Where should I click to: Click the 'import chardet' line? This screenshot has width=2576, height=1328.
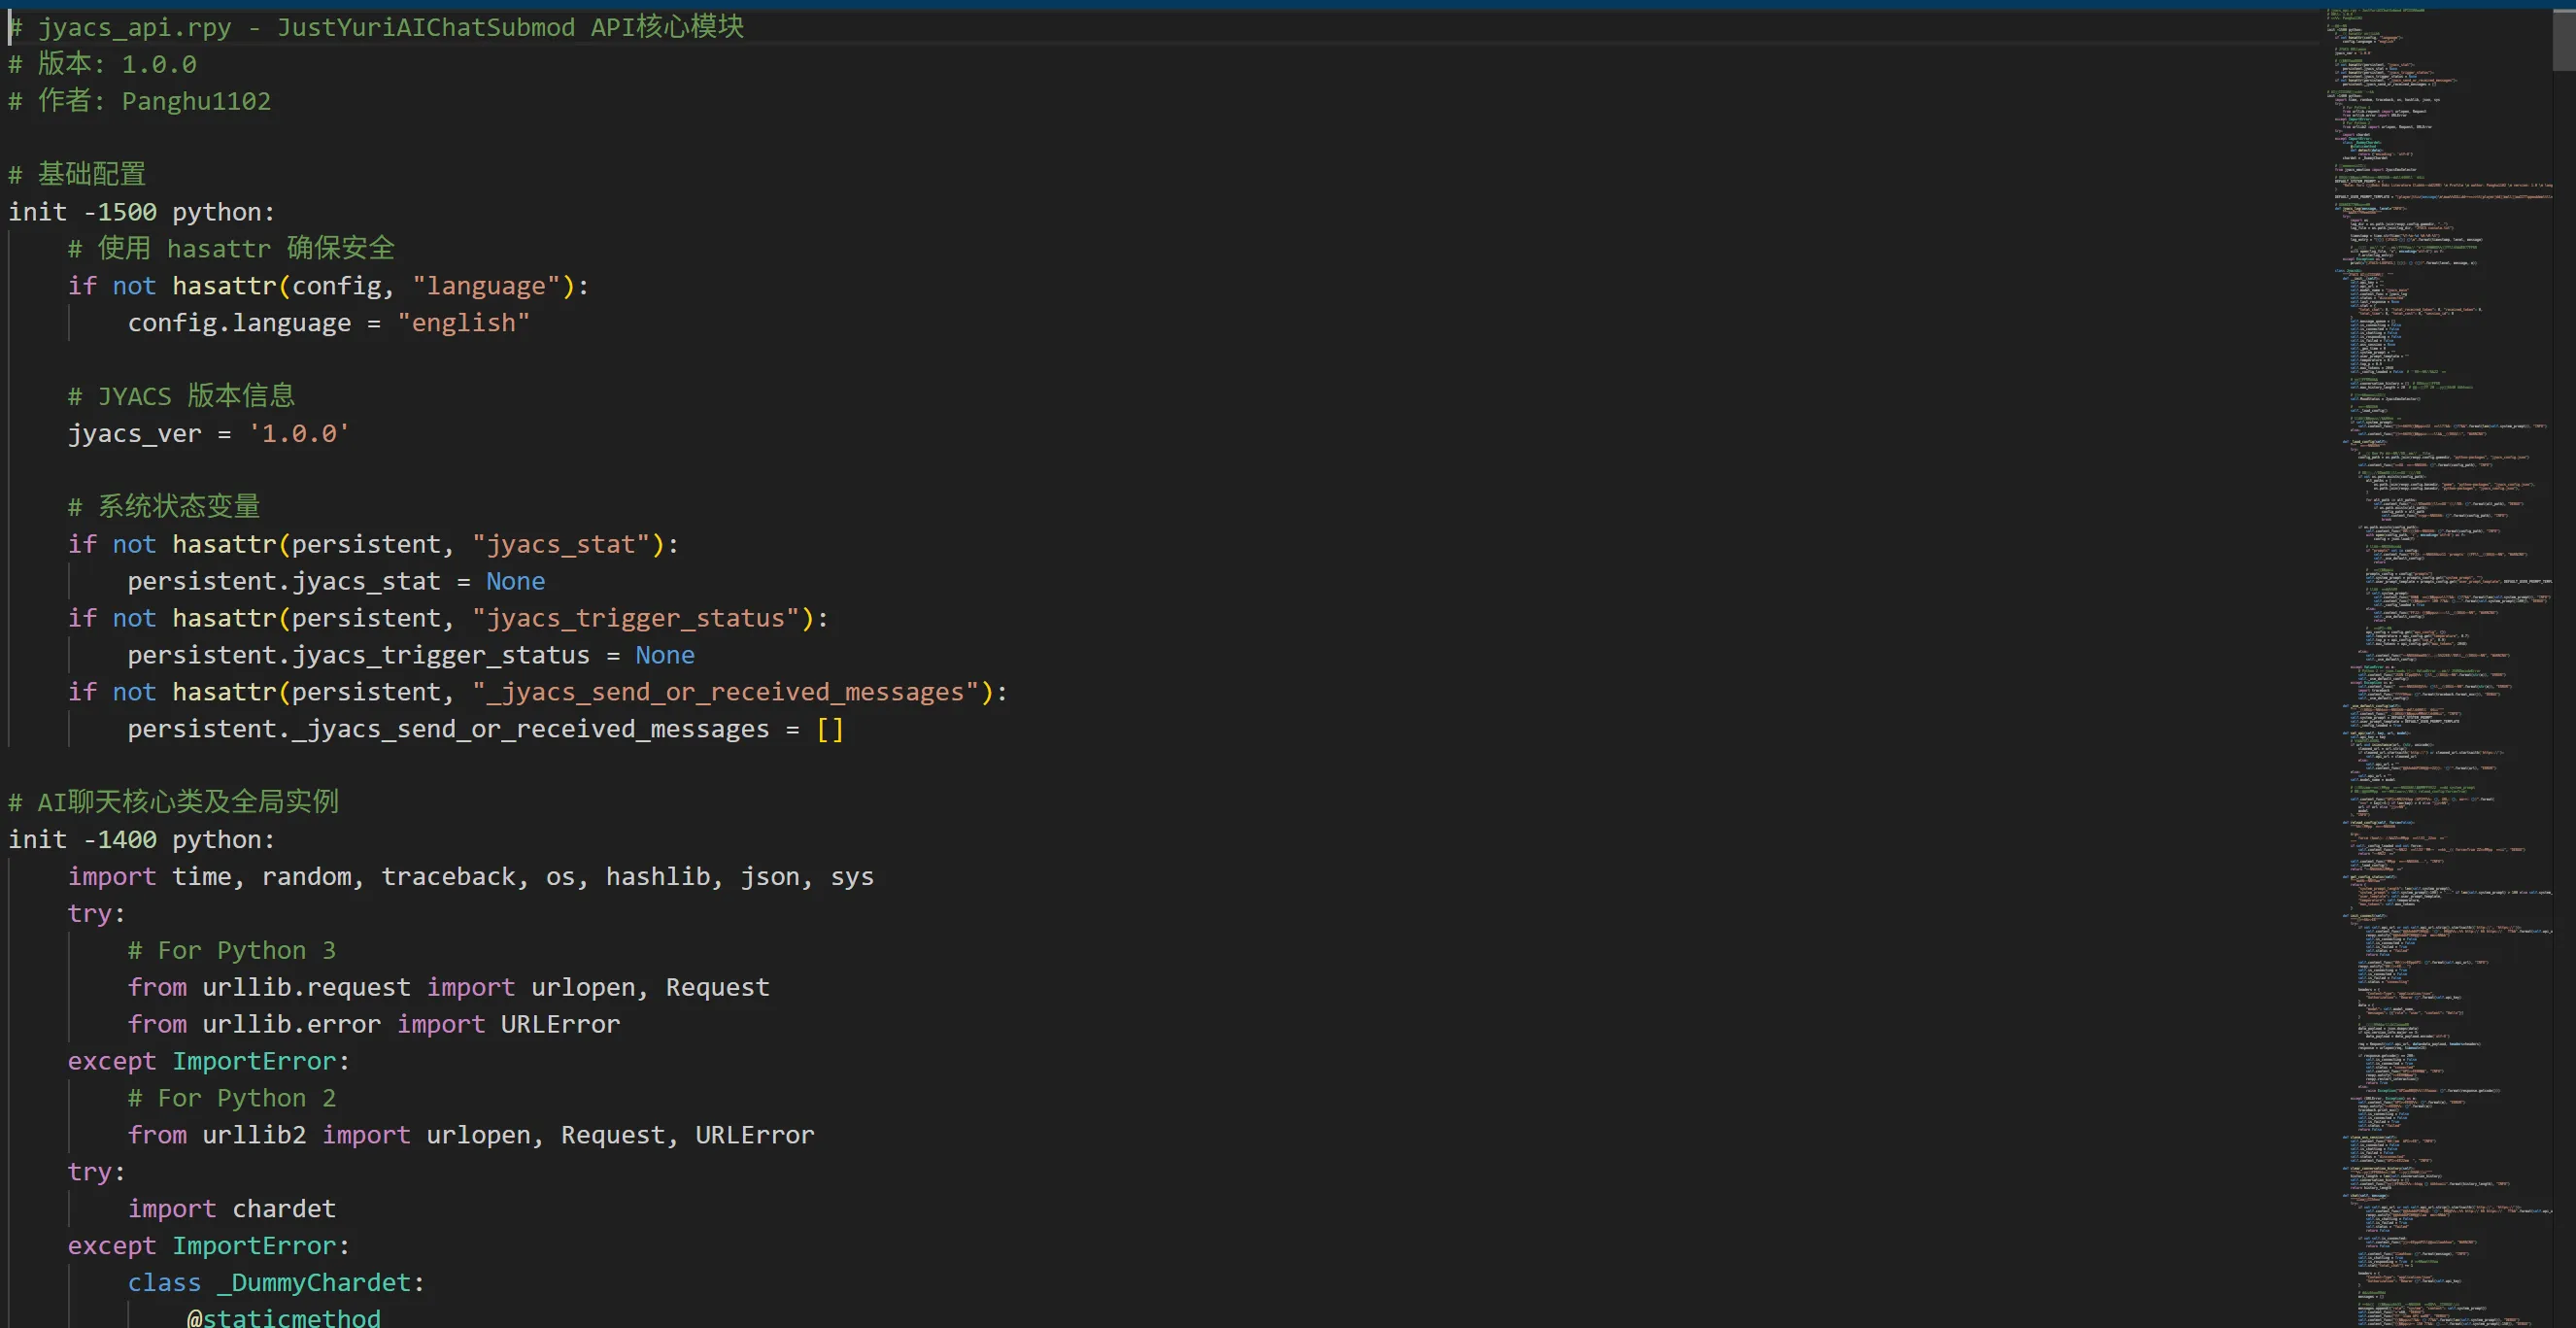(x=231, y=1209)
